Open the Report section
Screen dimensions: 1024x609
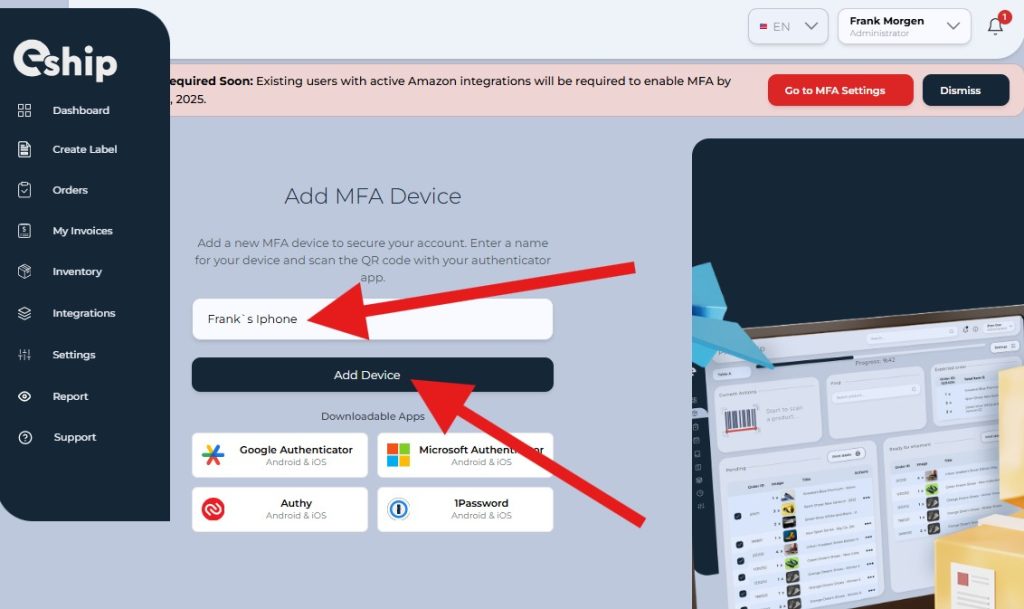pos(70,396)
